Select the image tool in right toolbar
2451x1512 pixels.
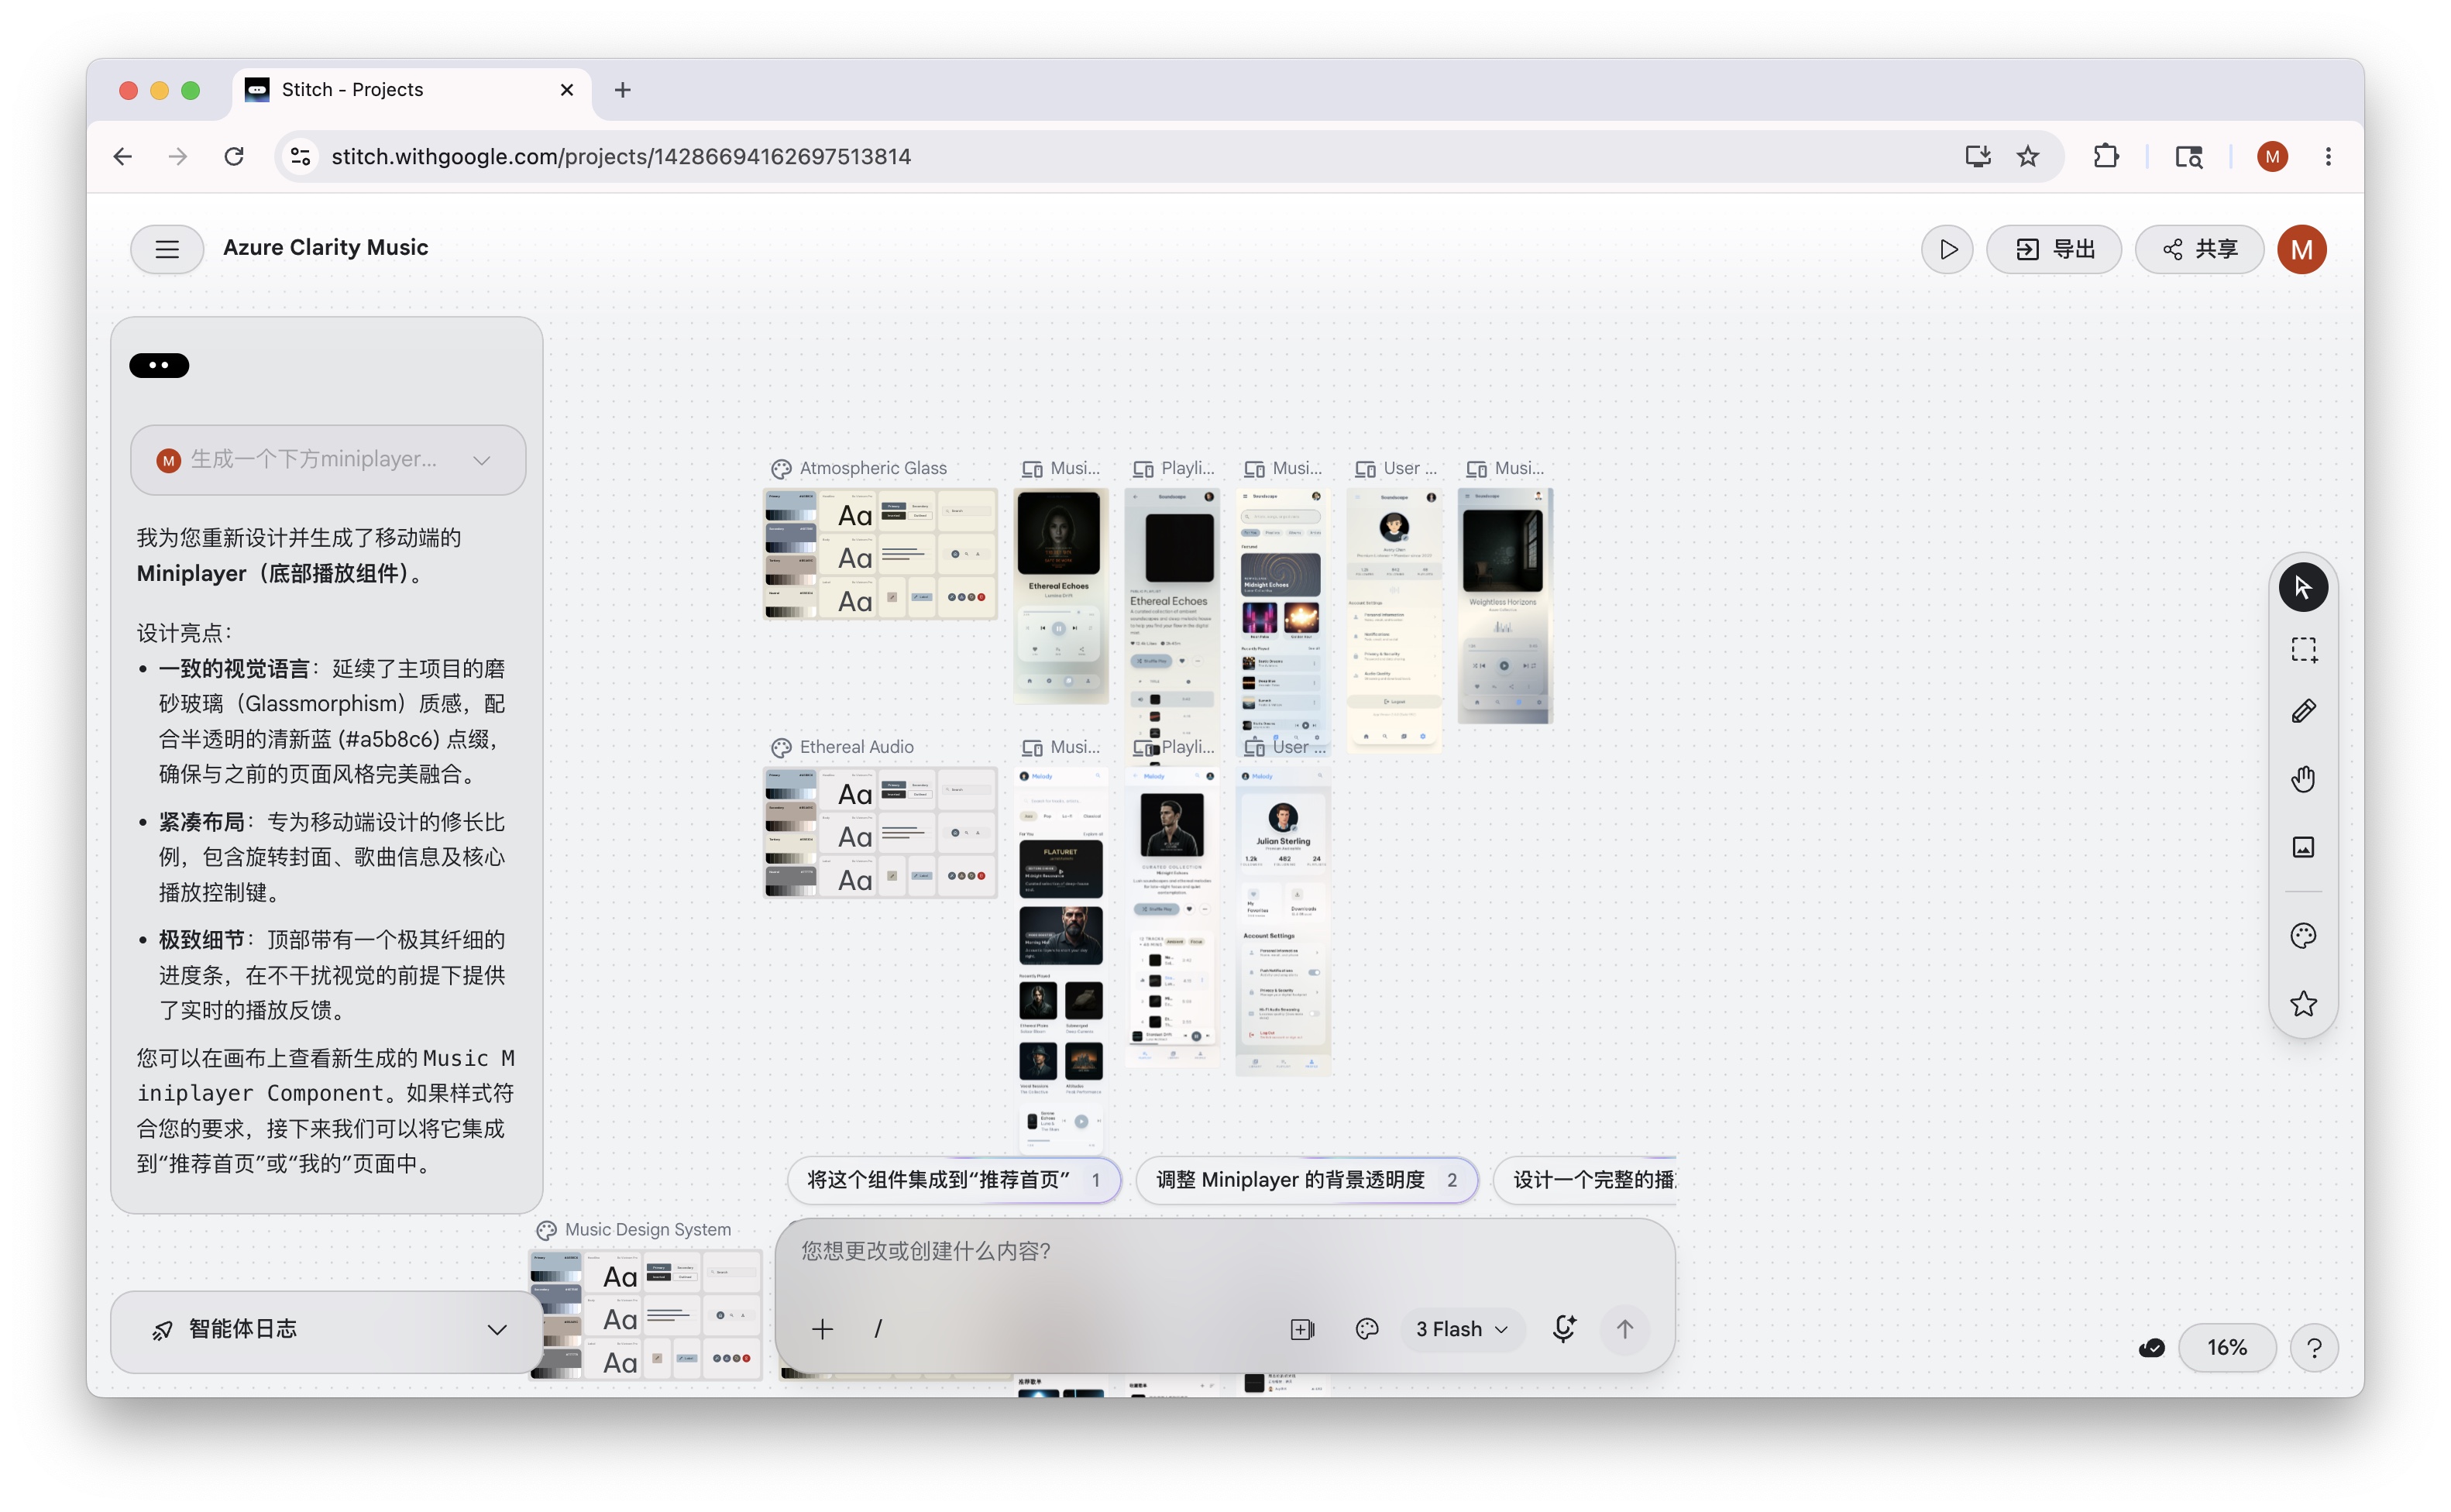[x=2302, y=847]
